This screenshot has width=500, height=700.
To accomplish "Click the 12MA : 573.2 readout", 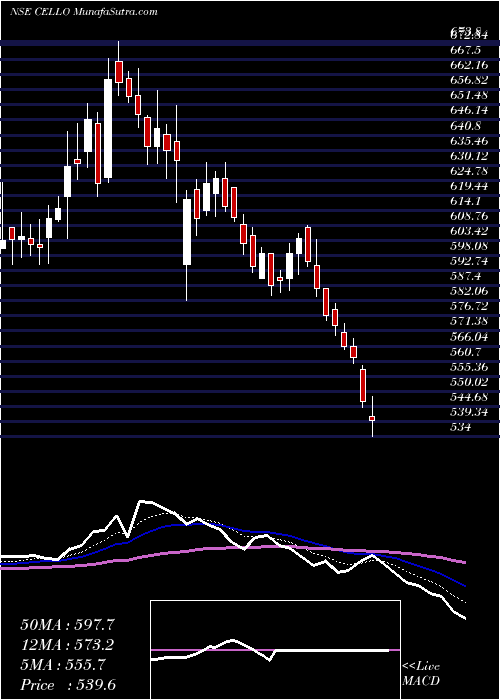I will tap(67, 645).
